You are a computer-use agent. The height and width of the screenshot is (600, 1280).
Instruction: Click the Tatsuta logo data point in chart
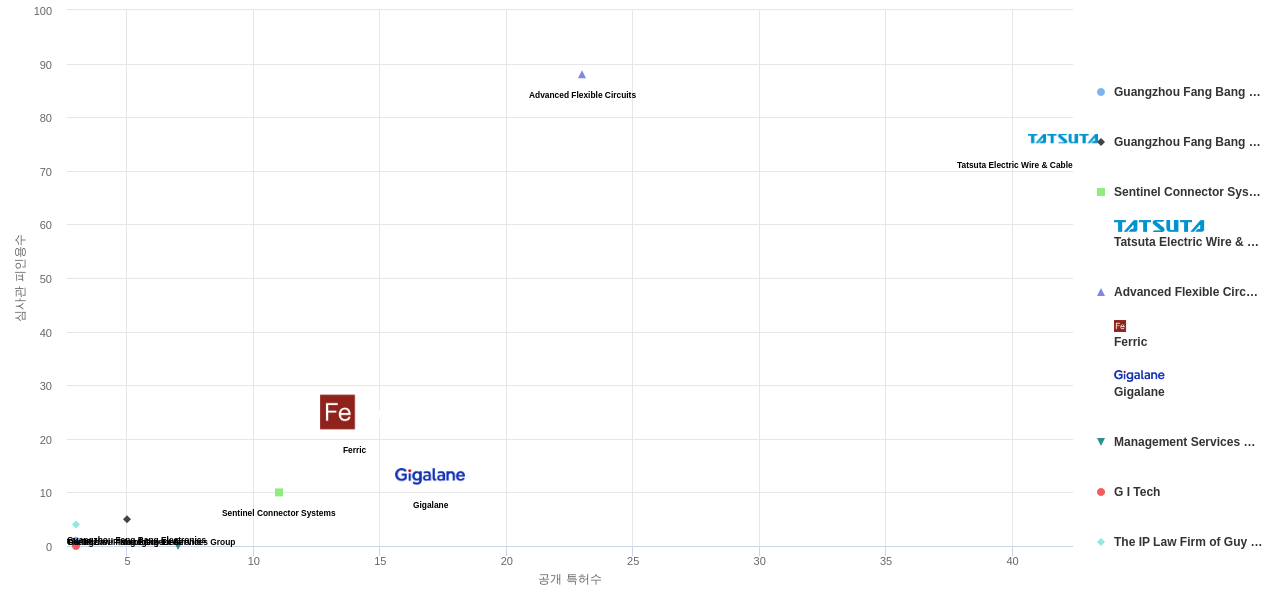pyautogui.click(x=1063, y=139)
